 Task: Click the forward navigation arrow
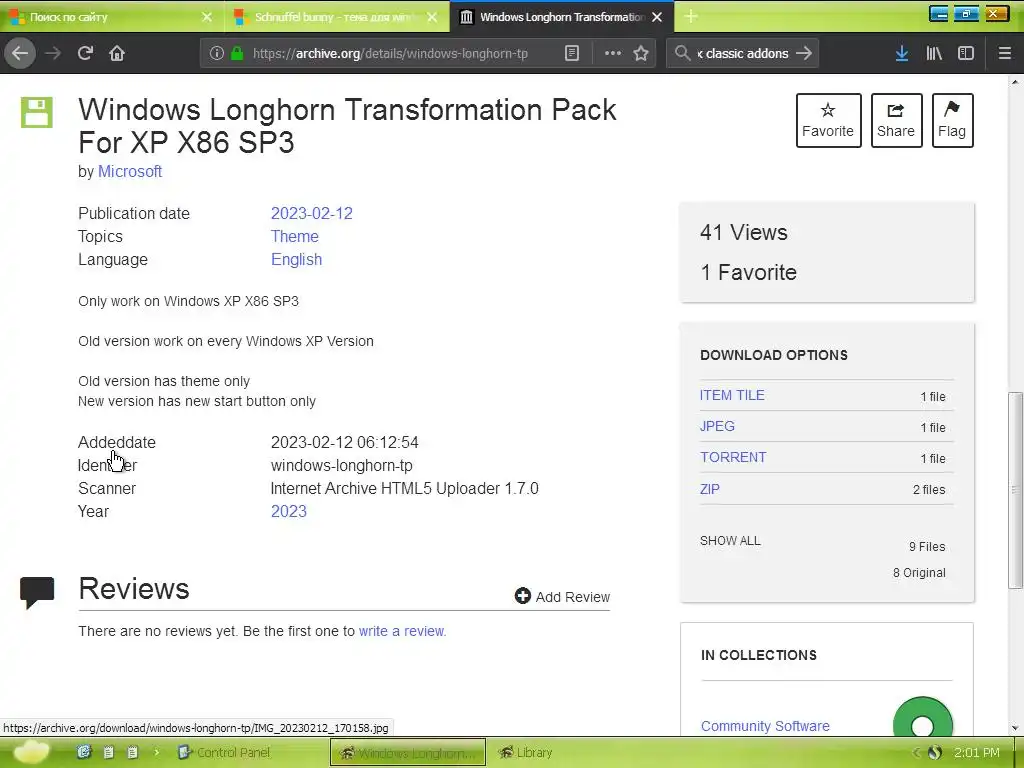[x=53, y=53]
